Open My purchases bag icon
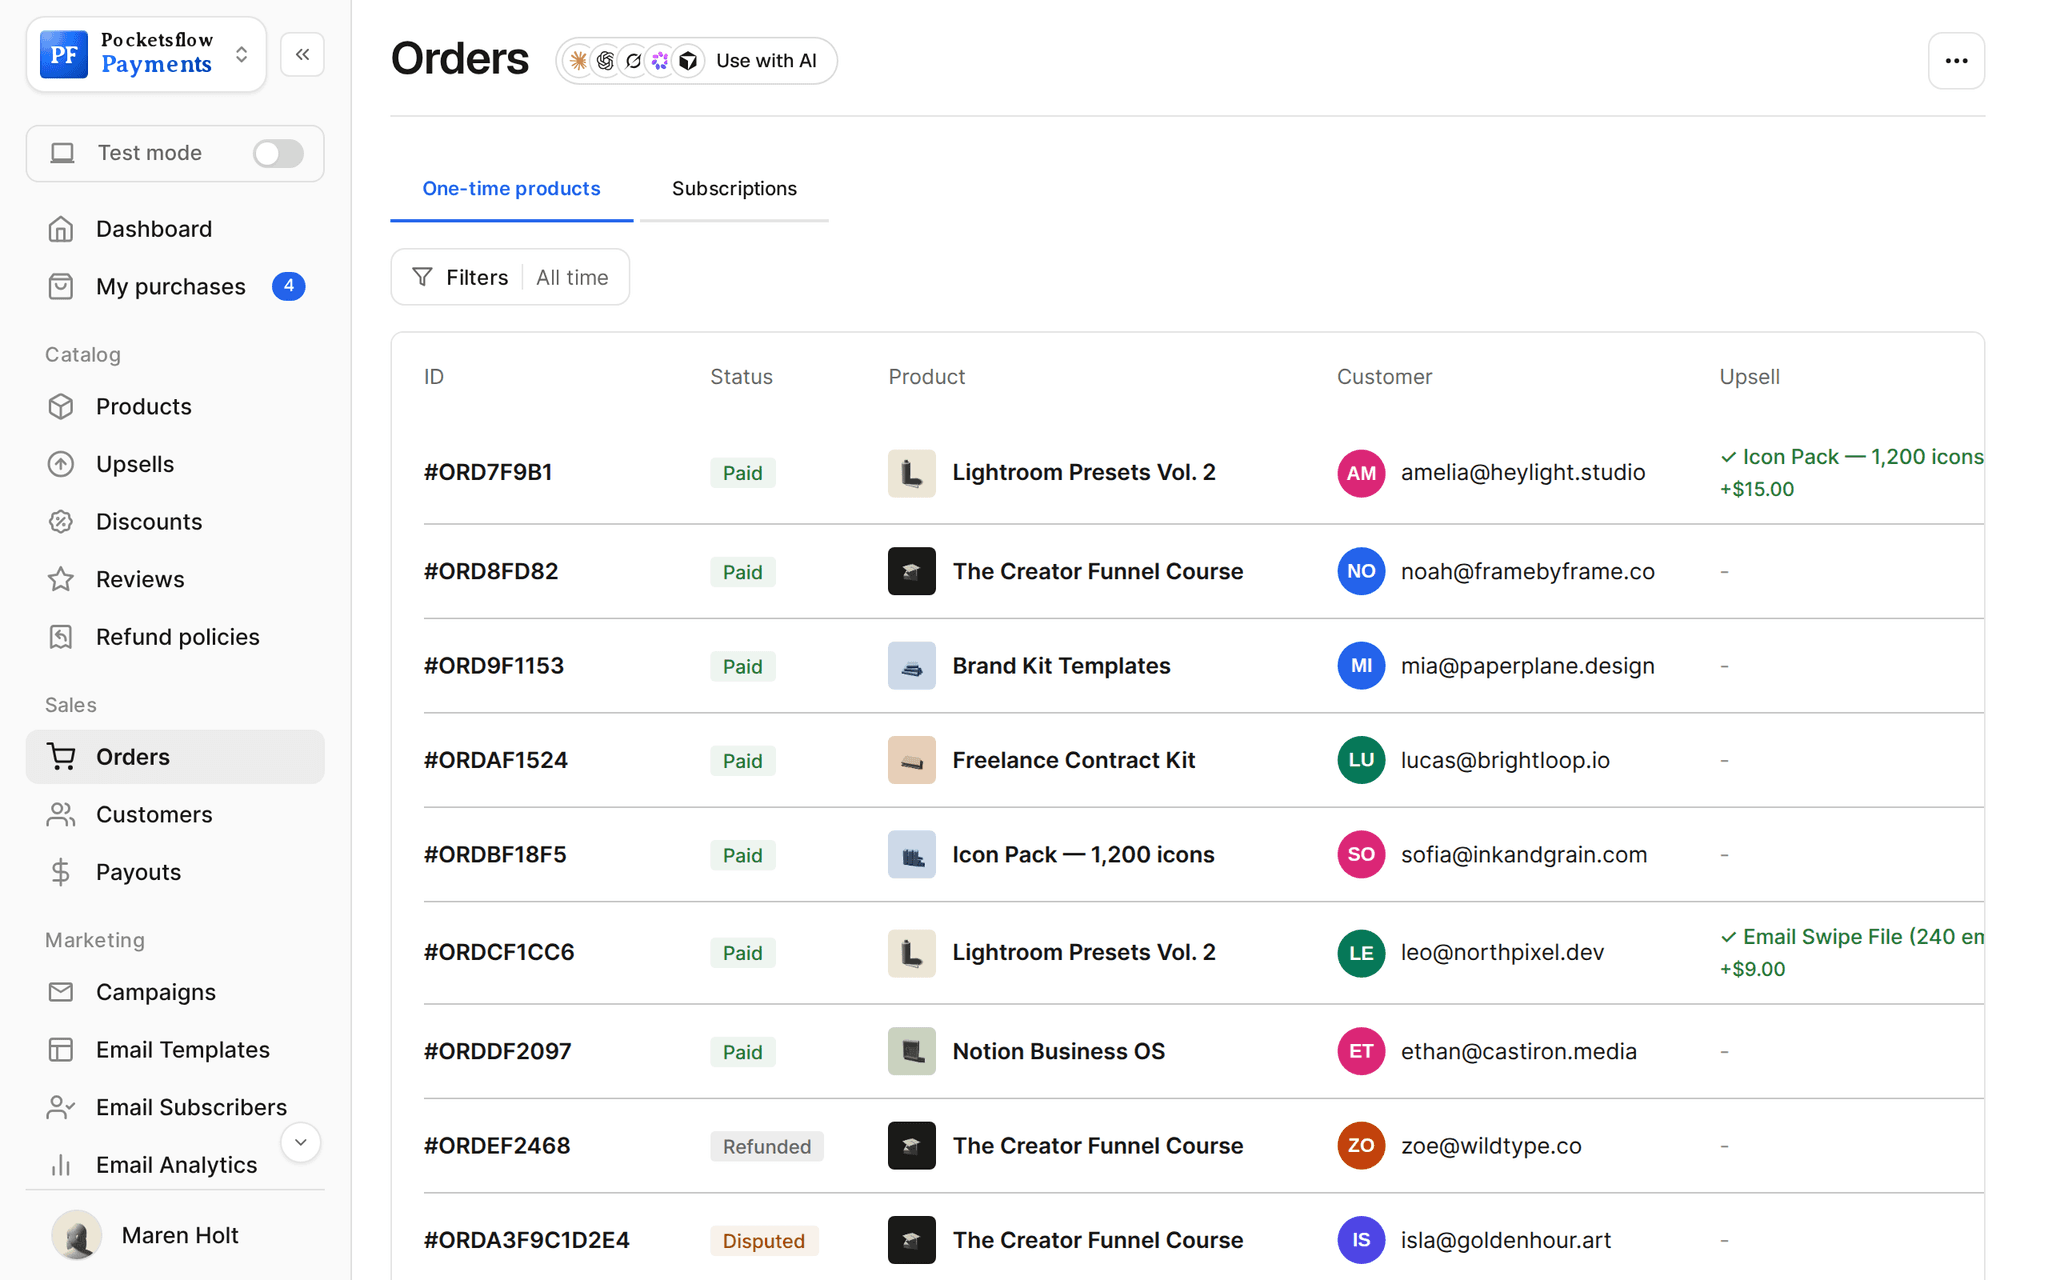The width and height of the screenshot is (2048, 1280). pyautogui.click(x=61, y=287)
